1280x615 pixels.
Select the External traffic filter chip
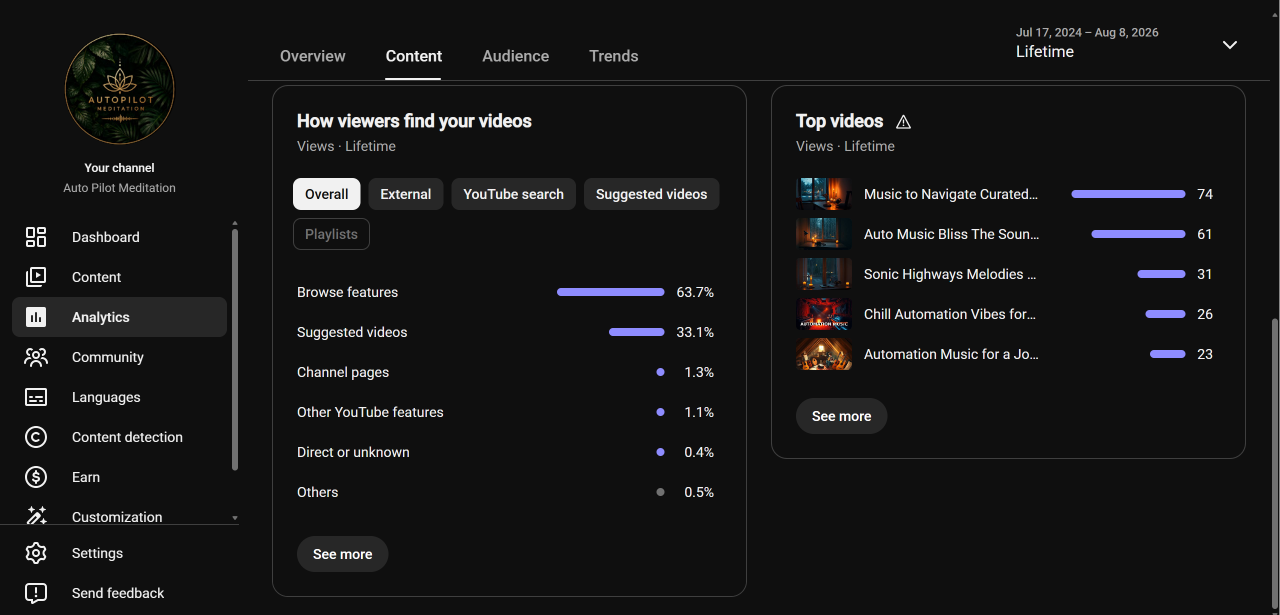(406, 194)
